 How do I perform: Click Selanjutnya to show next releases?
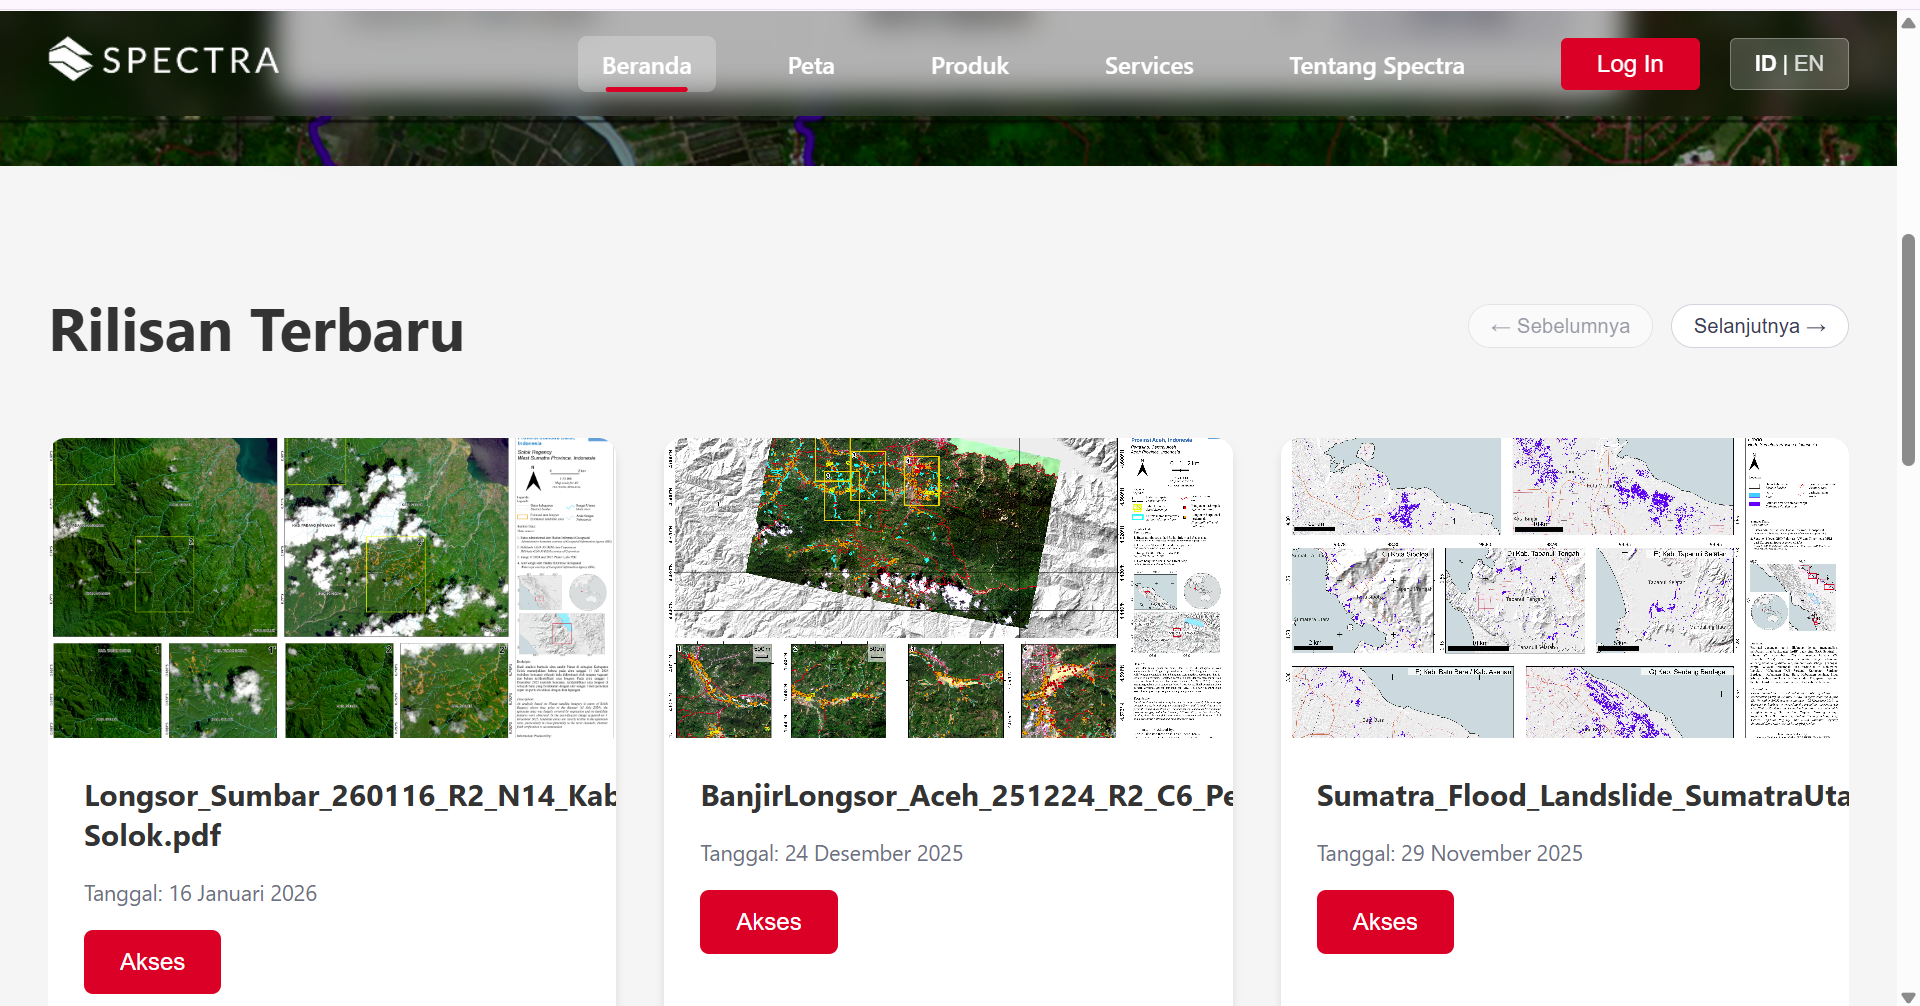pyautogui.click(x=1760, y=326)
